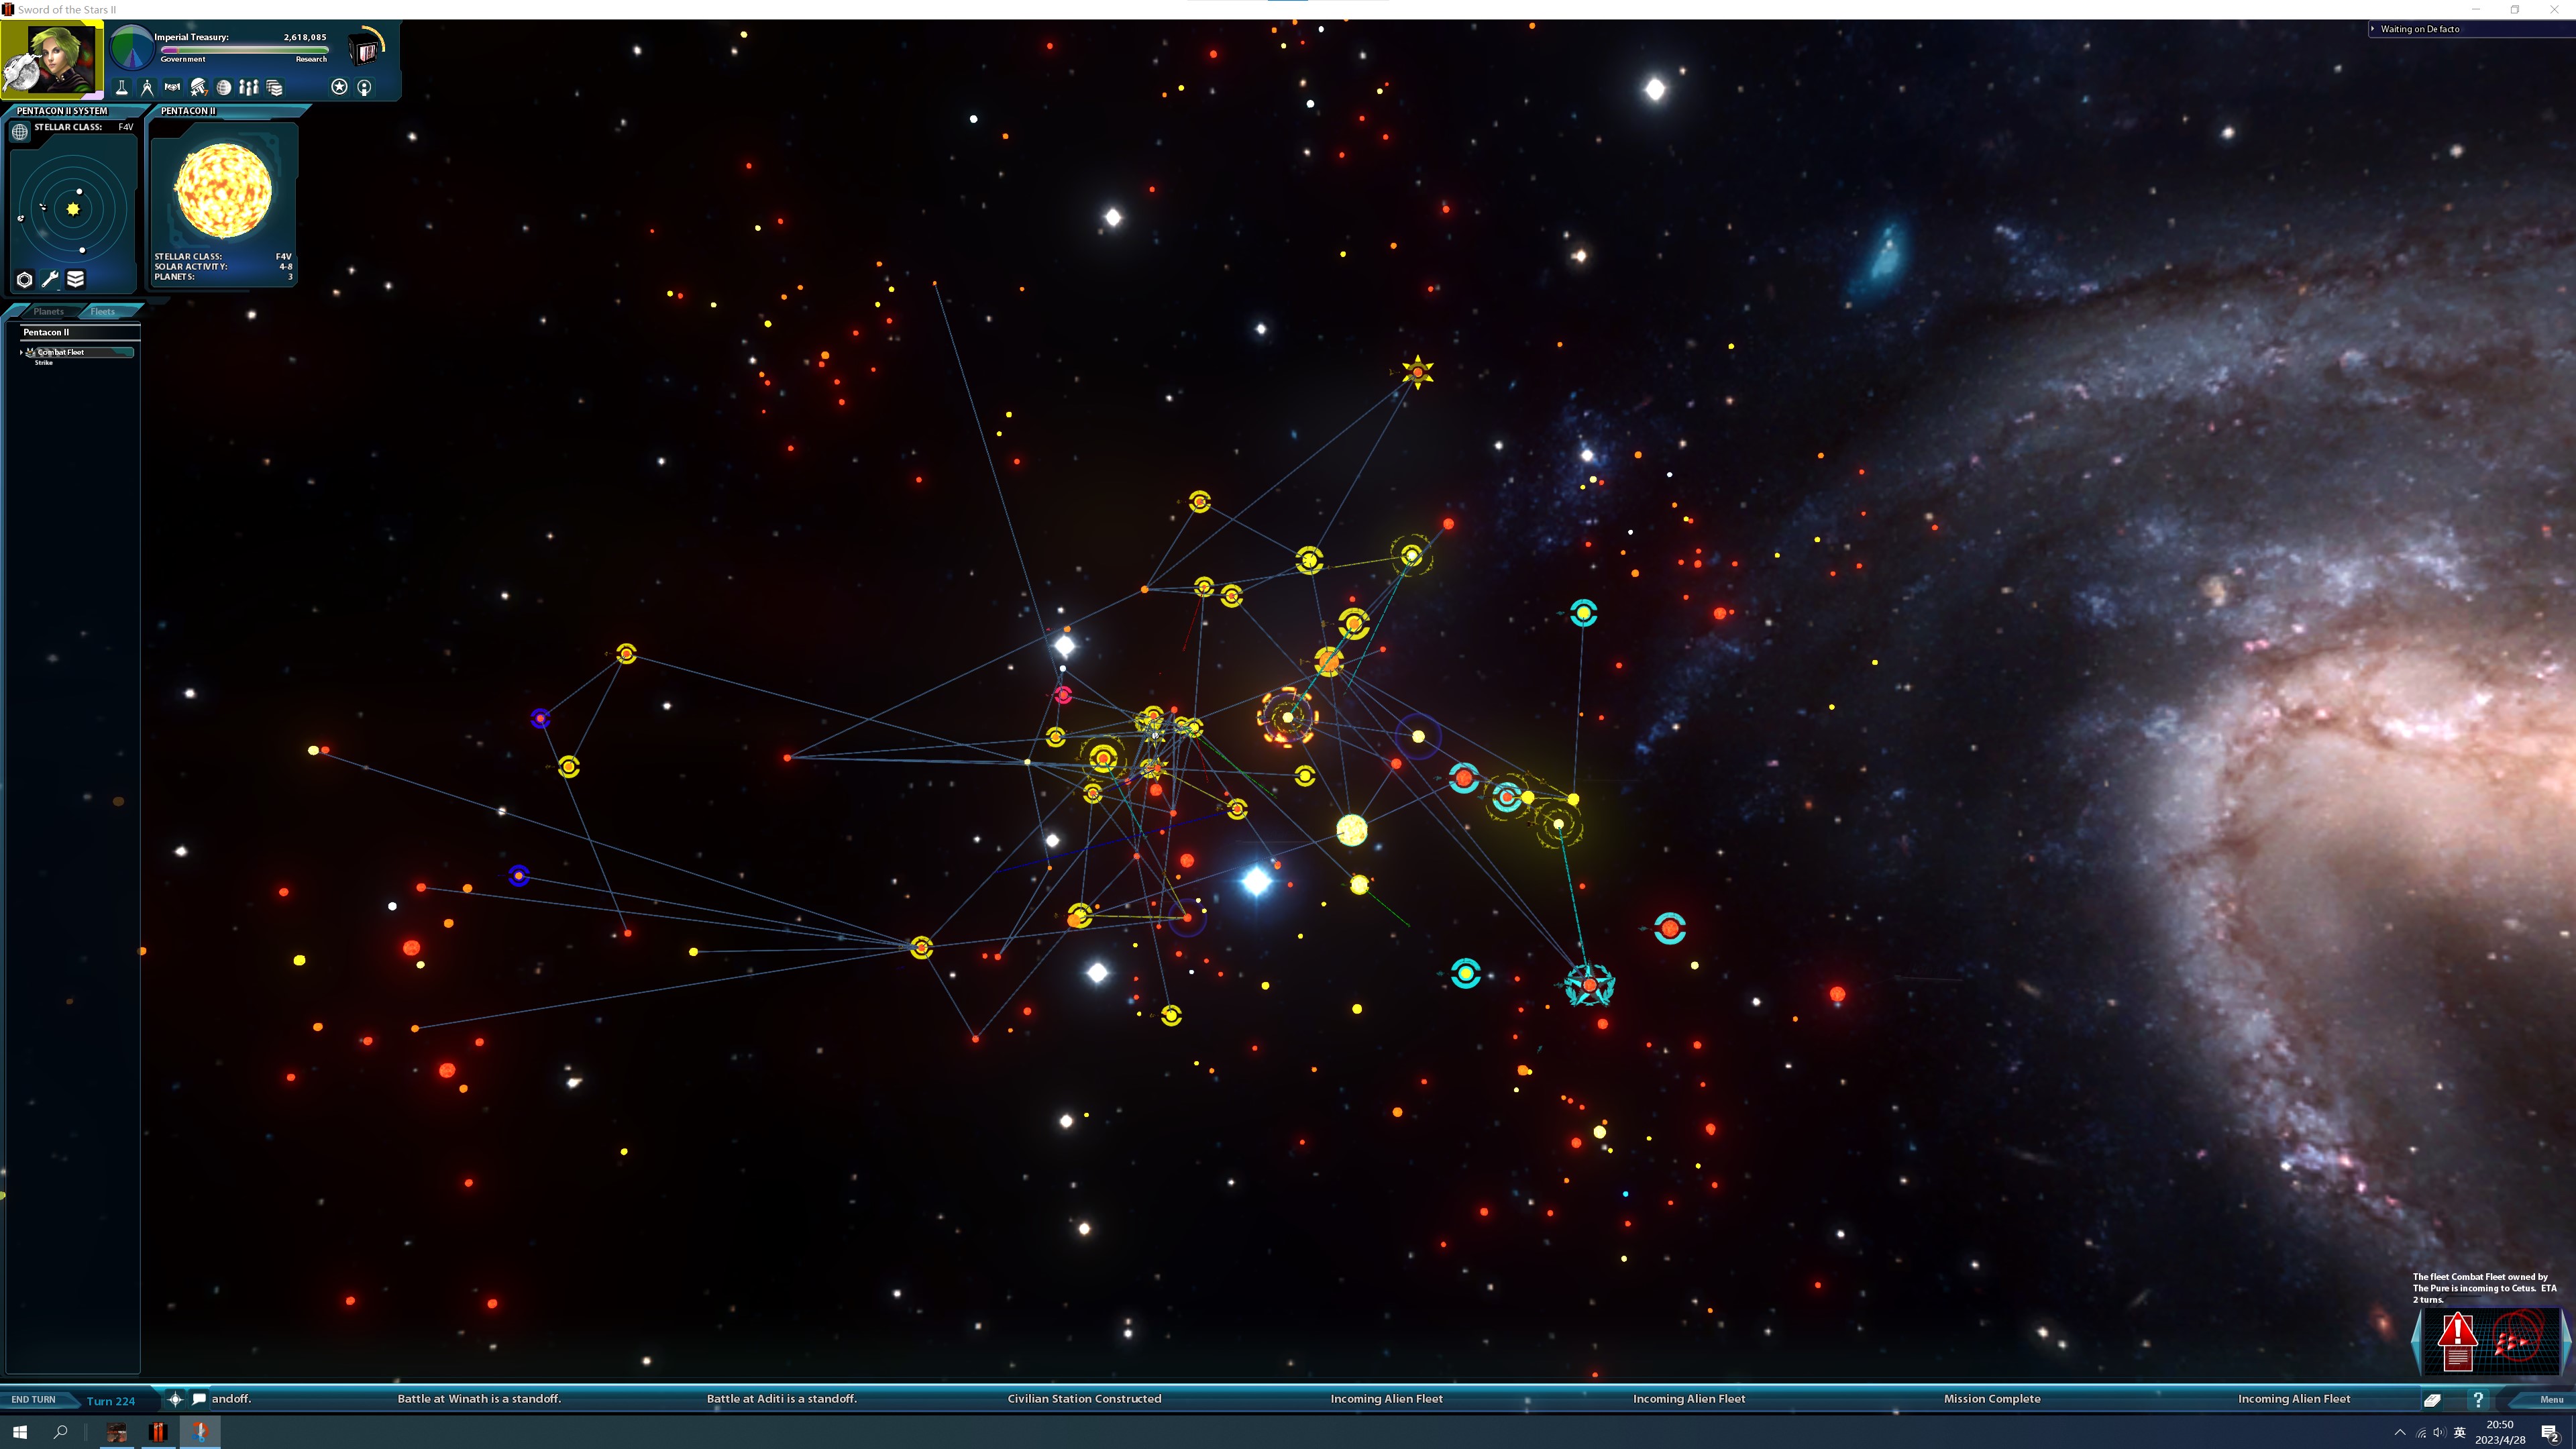Open the Incoming Alien Fleet item left of Mission Complete
Viewport: 2576px width, 1449px height.
(1688, 1398)
